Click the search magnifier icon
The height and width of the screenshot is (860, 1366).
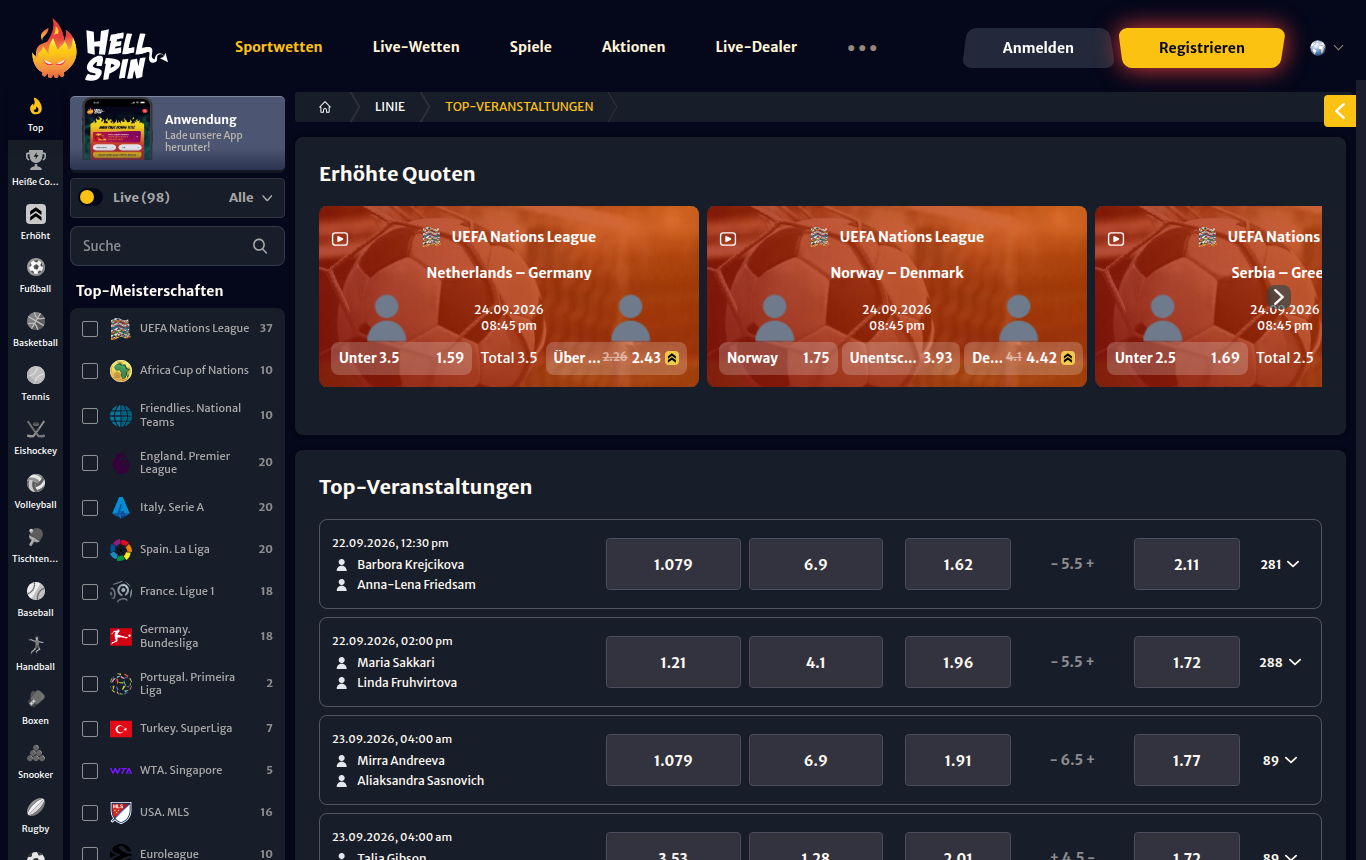point(260,246)
